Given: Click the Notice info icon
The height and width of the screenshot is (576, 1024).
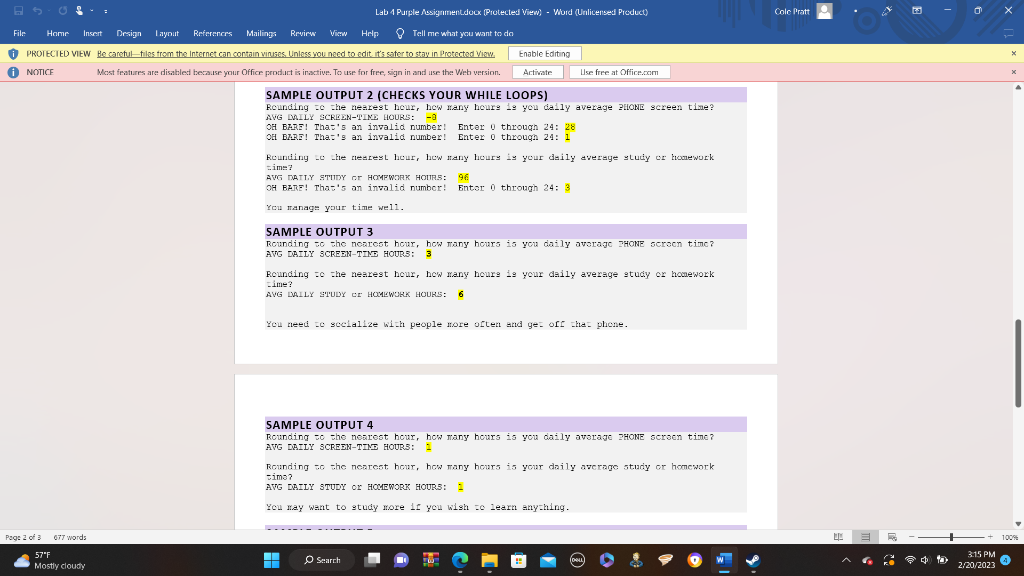Looking at the screenshot, I should coord(13,72).
